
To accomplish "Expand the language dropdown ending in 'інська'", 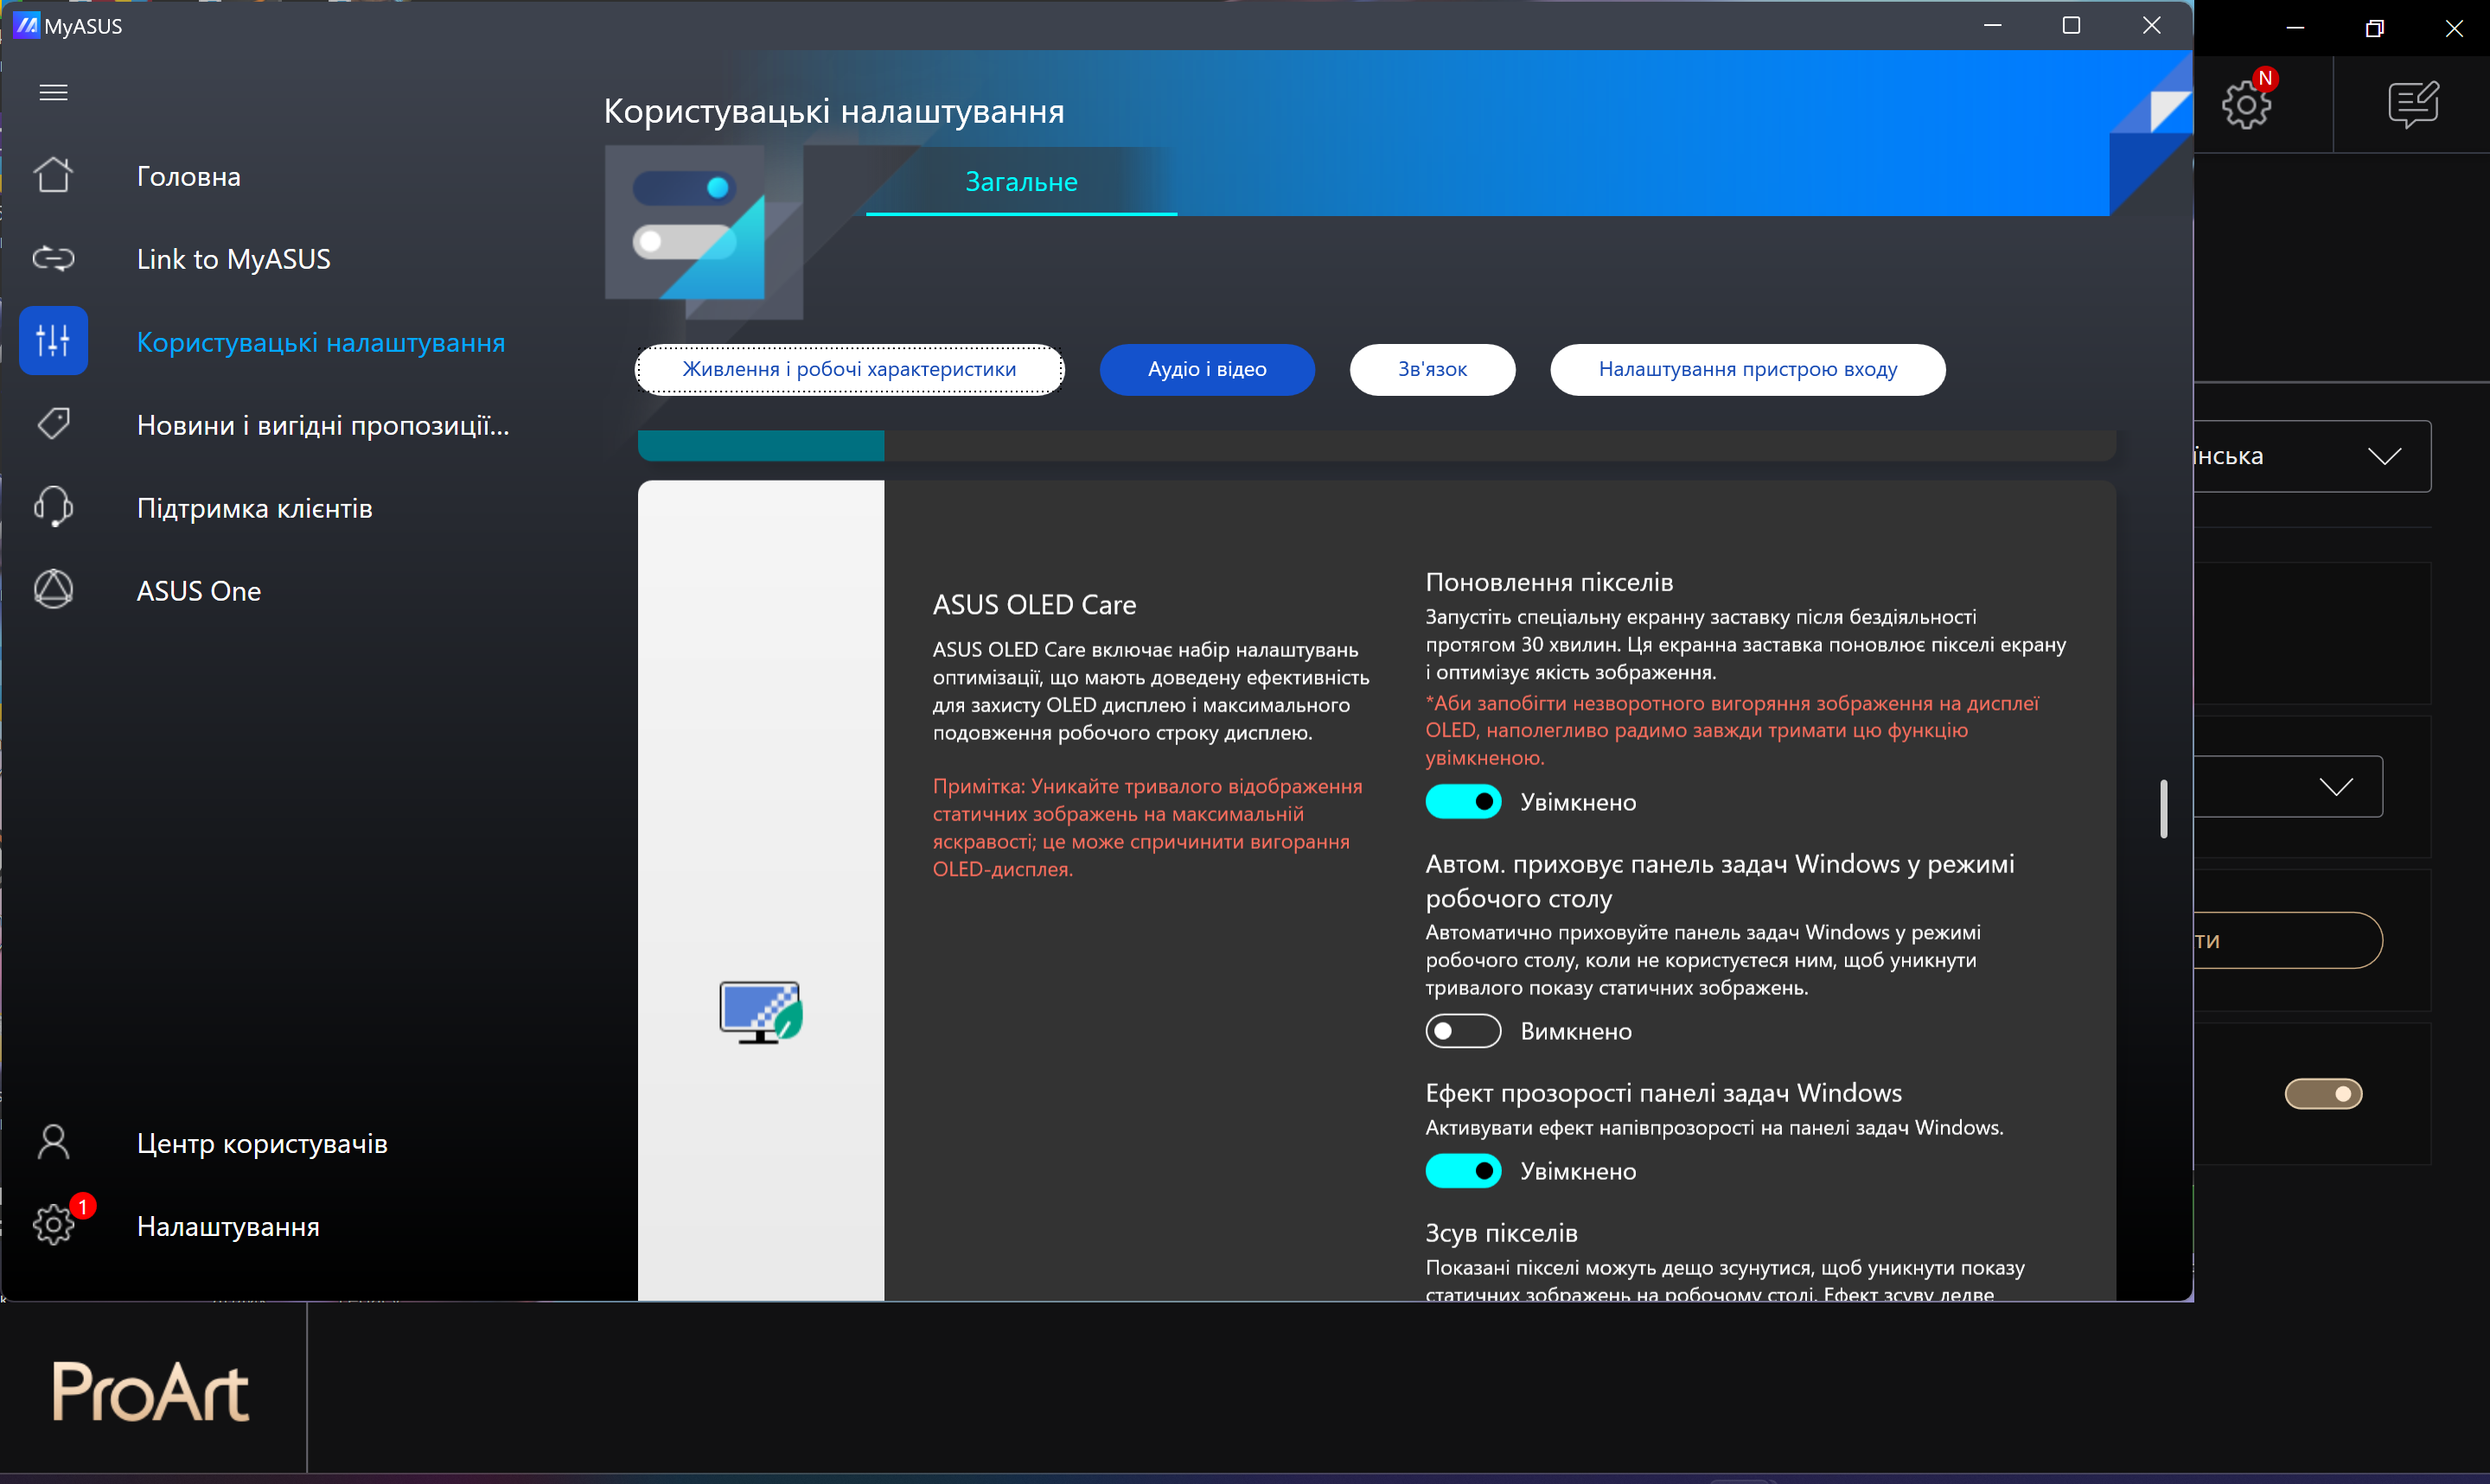I will (2385, 456).
